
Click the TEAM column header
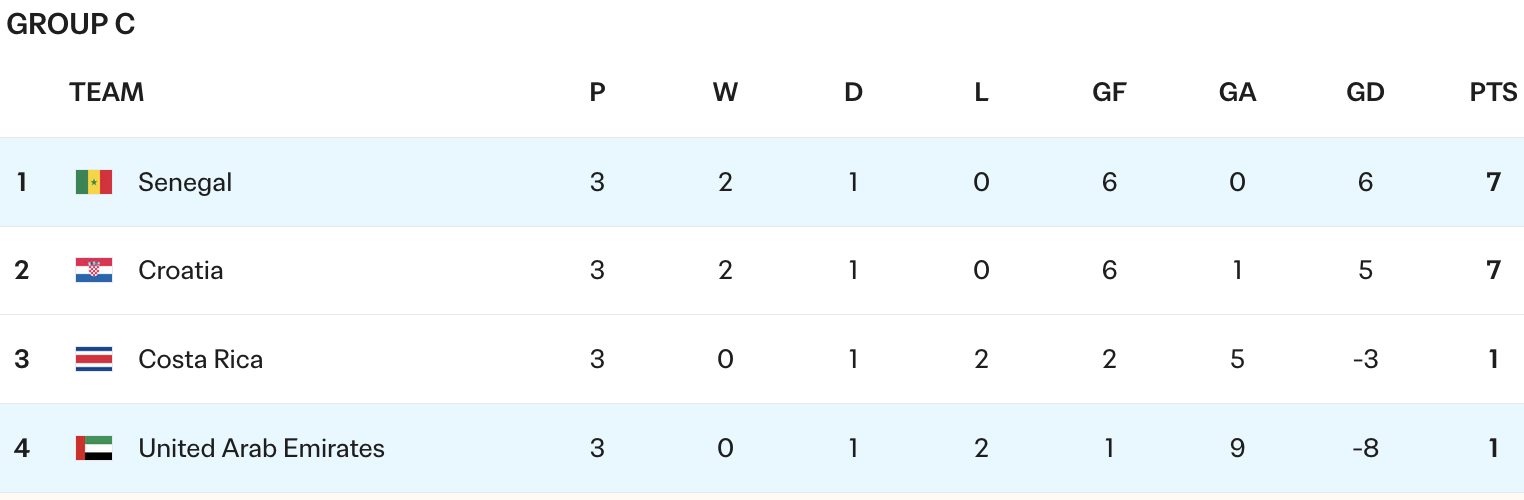pos(107,93)
